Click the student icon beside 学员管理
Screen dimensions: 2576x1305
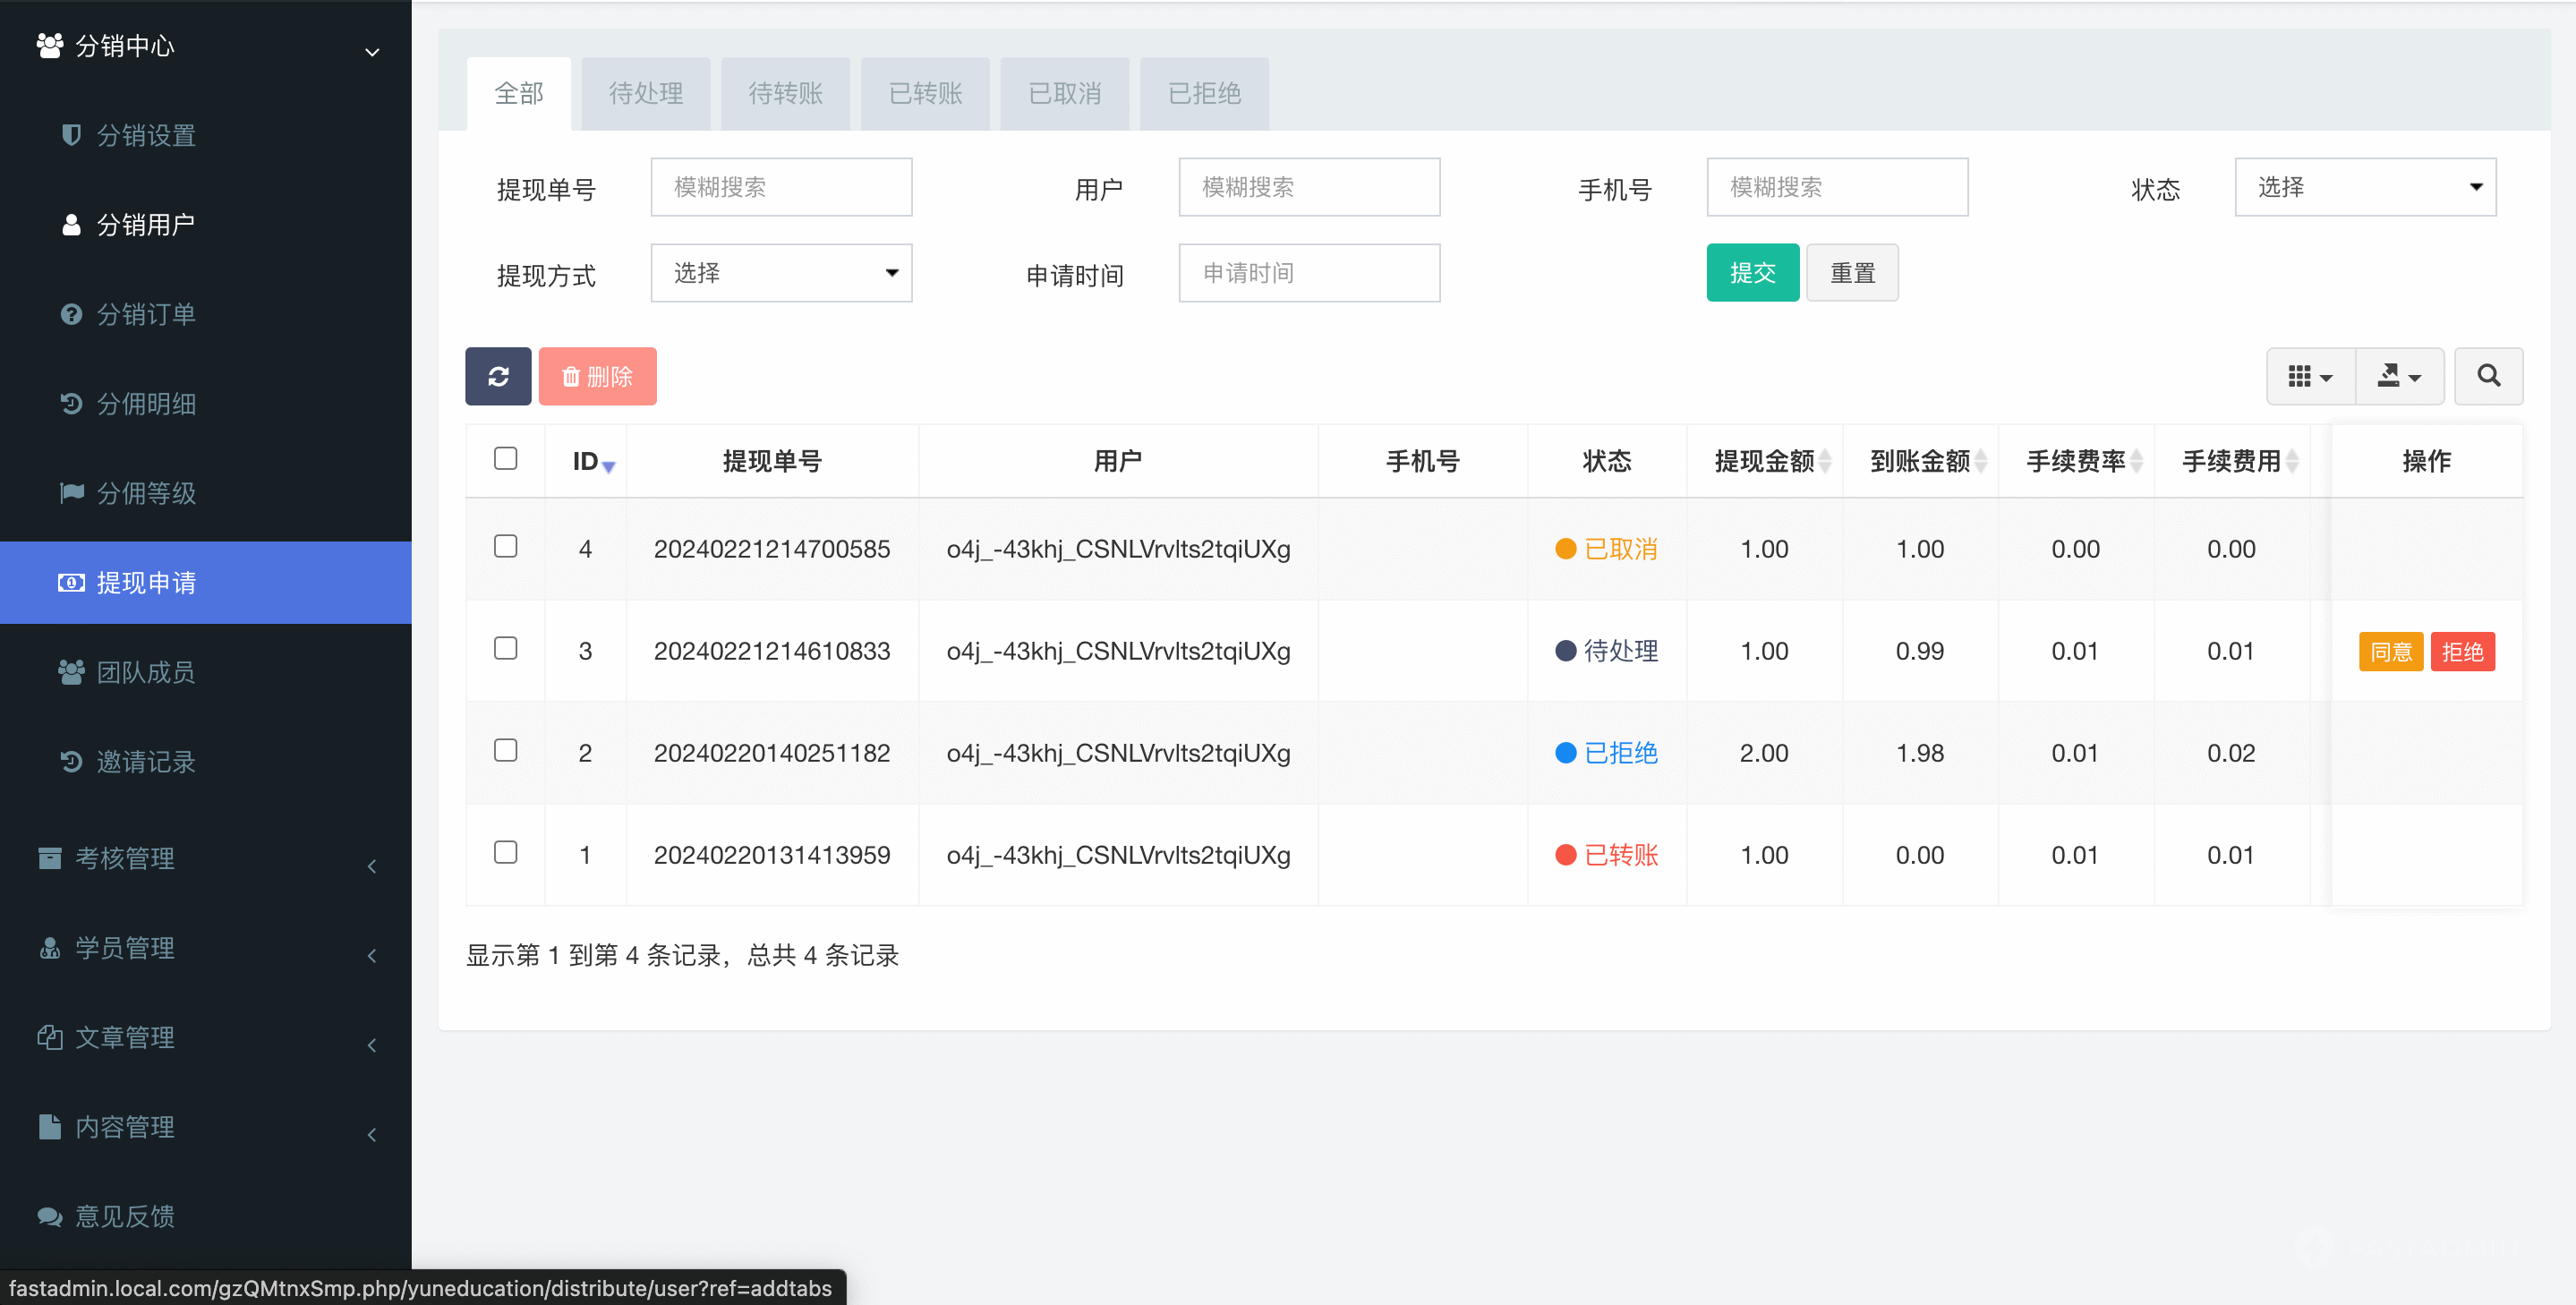click(50, 948)
